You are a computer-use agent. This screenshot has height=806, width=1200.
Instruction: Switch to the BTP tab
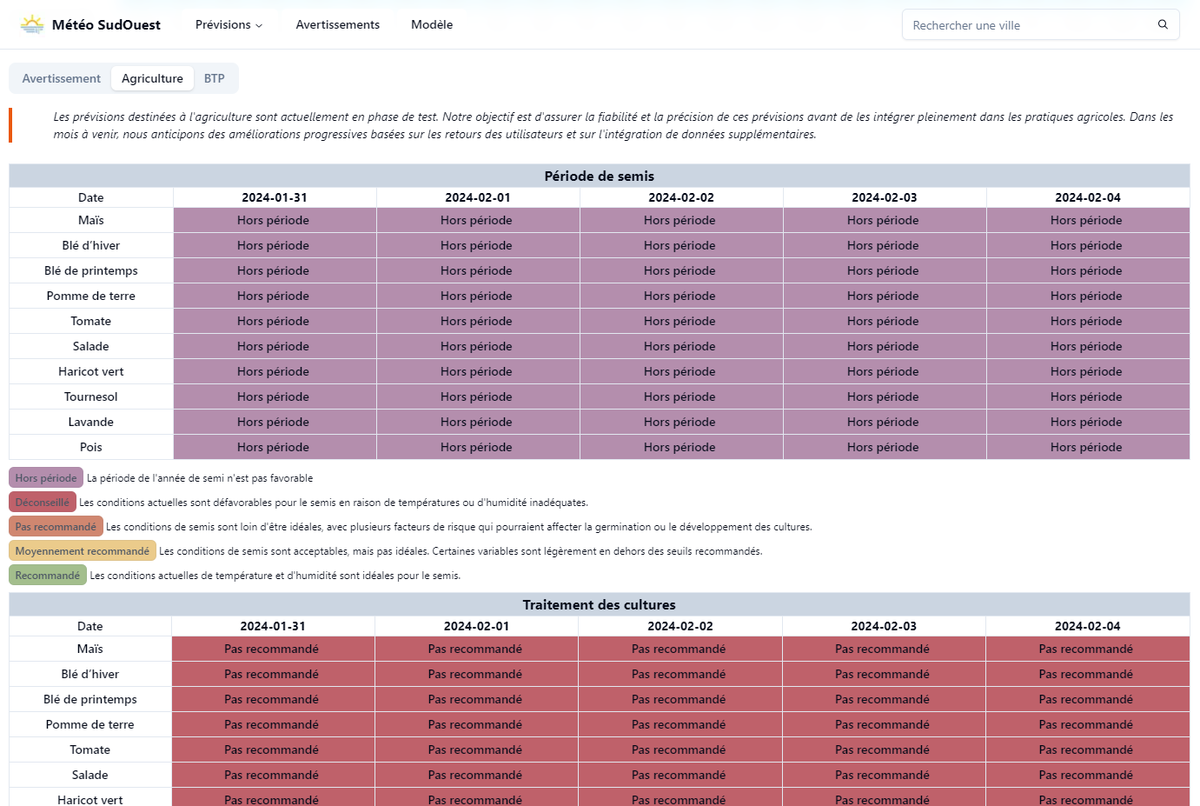click(214, 78)
